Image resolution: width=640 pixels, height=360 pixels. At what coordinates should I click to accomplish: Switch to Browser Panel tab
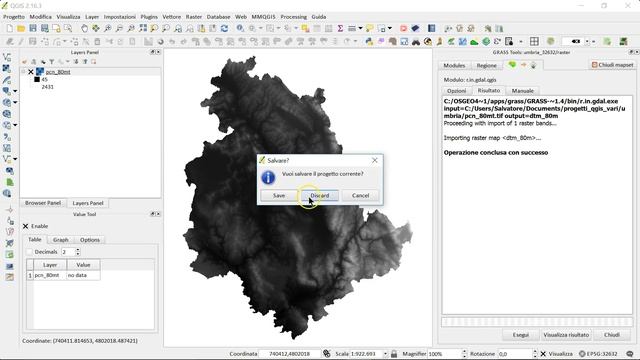click(x=43, y=203)
